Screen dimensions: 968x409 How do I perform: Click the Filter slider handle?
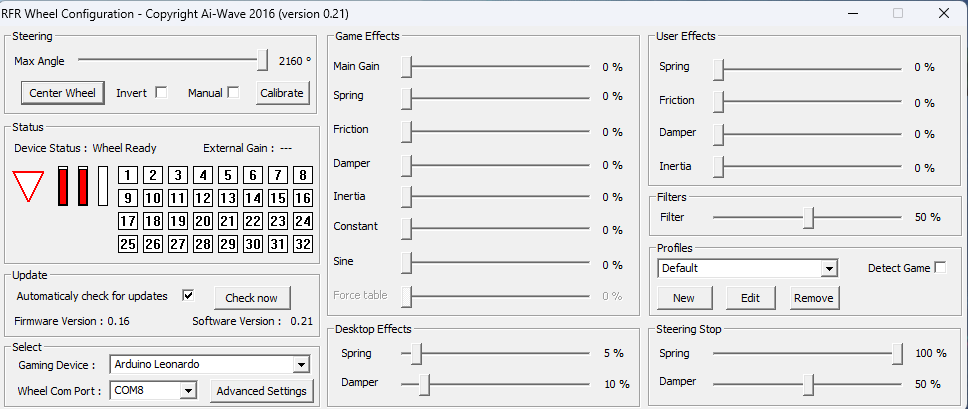point(808,217)
